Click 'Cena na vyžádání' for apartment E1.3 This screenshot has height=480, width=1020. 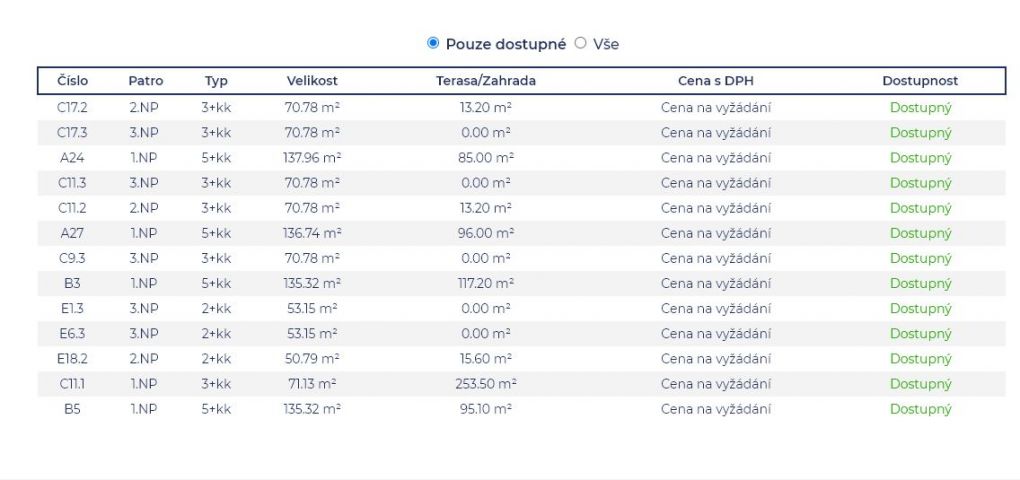[715, 308]
